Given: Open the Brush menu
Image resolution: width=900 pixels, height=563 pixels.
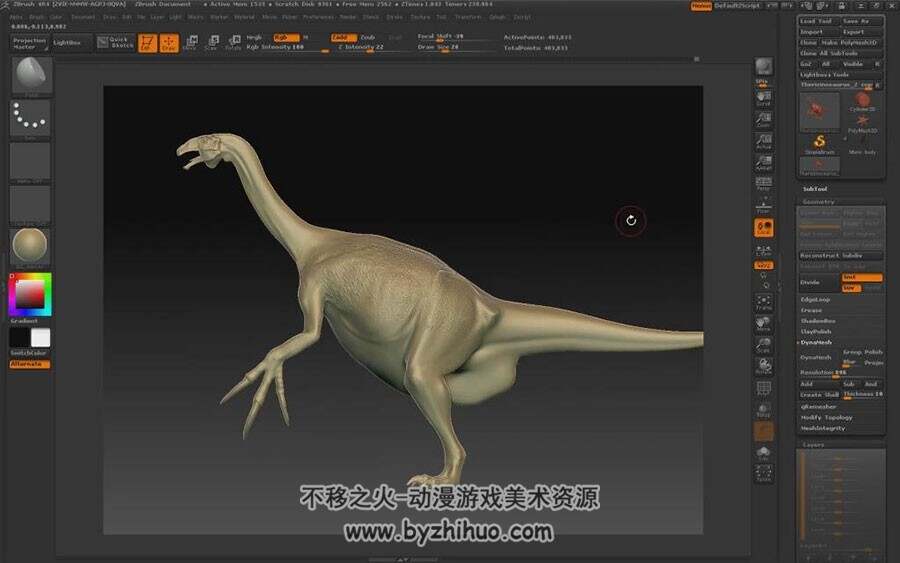Looking at the screenshot, I should pyautogui.click(x=36, y=17).
